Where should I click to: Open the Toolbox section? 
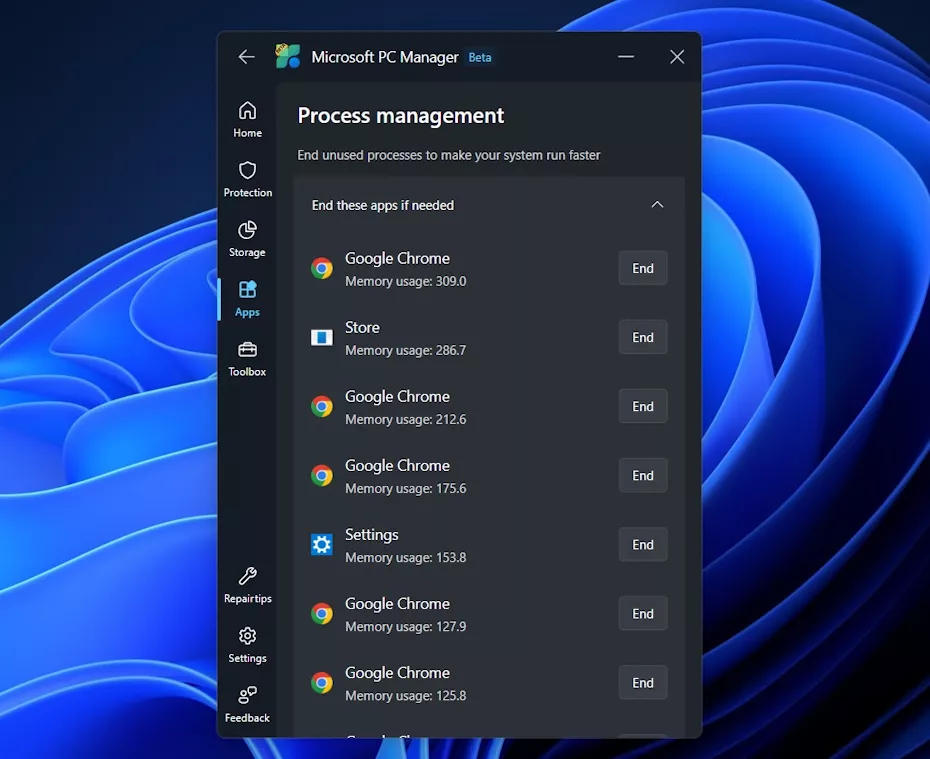click(247, 358)
